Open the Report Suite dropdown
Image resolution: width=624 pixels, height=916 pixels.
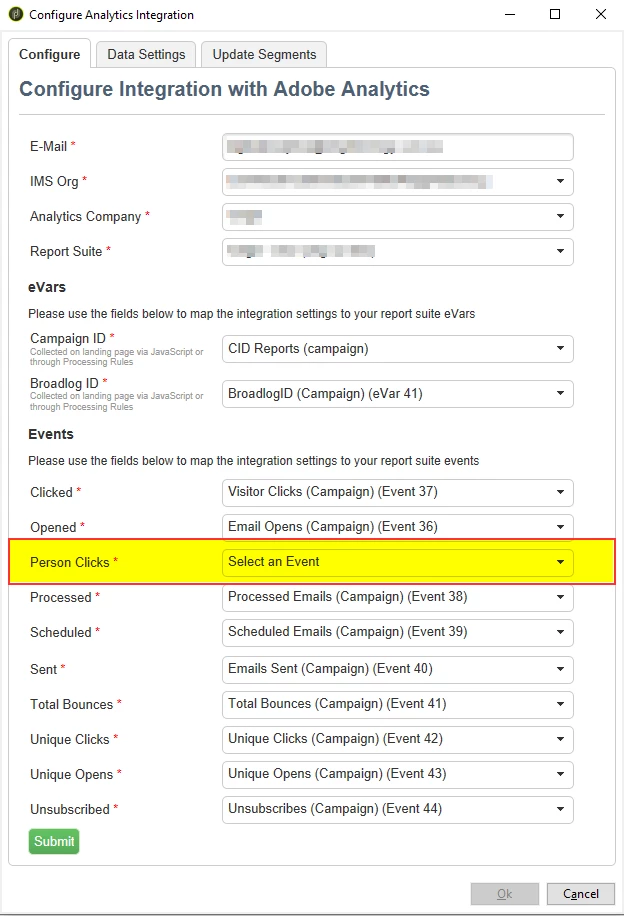click(397, 252)
